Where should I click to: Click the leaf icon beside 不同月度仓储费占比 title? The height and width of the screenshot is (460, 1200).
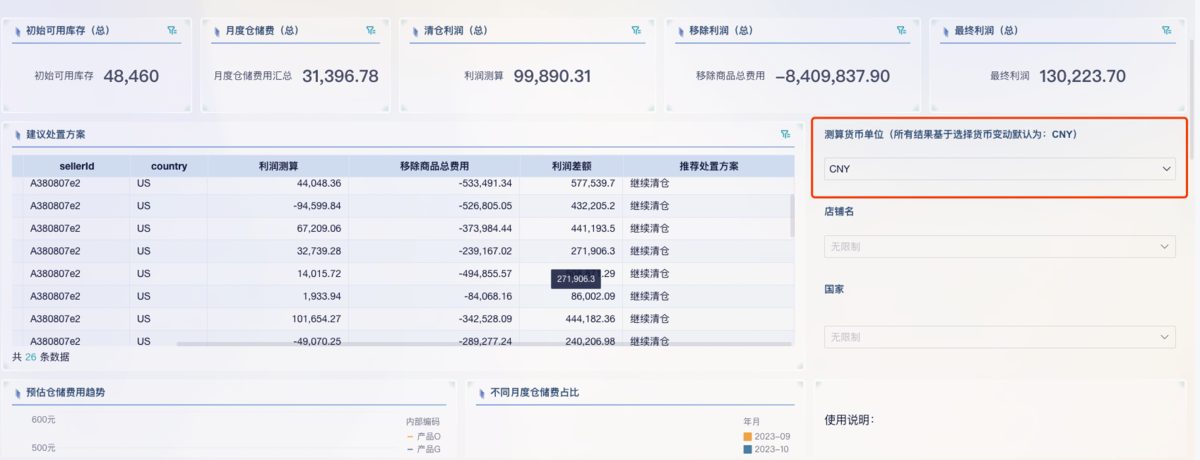[x=481, y=392]
